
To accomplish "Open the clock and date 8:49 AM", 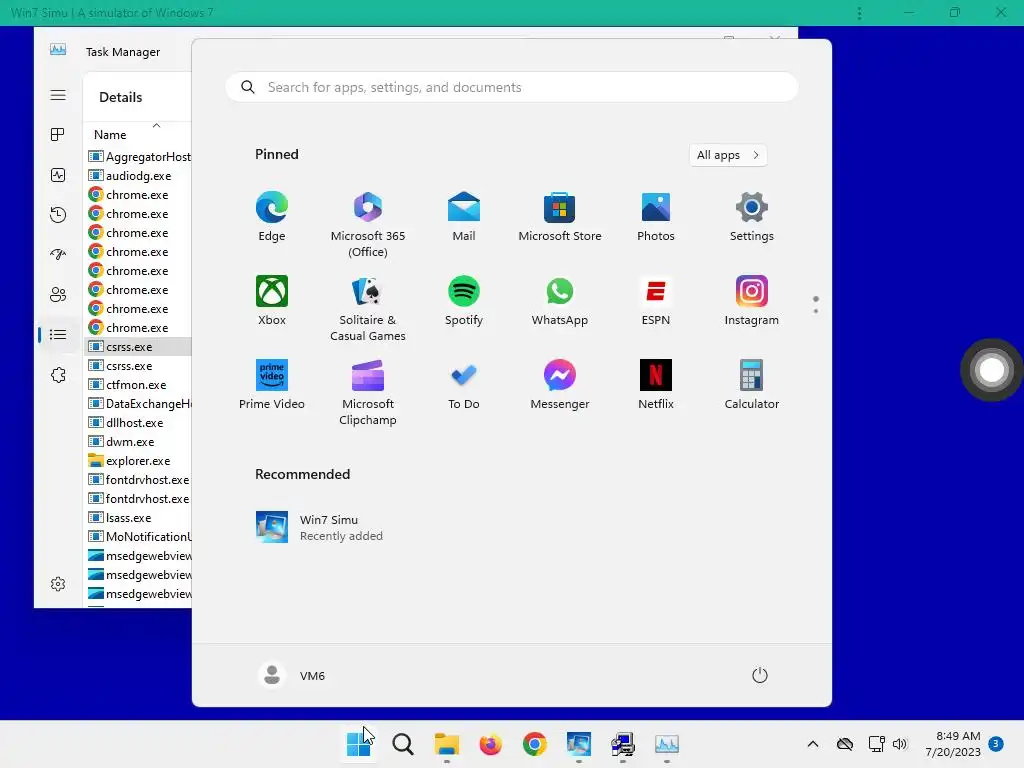I will pos(953,744).
